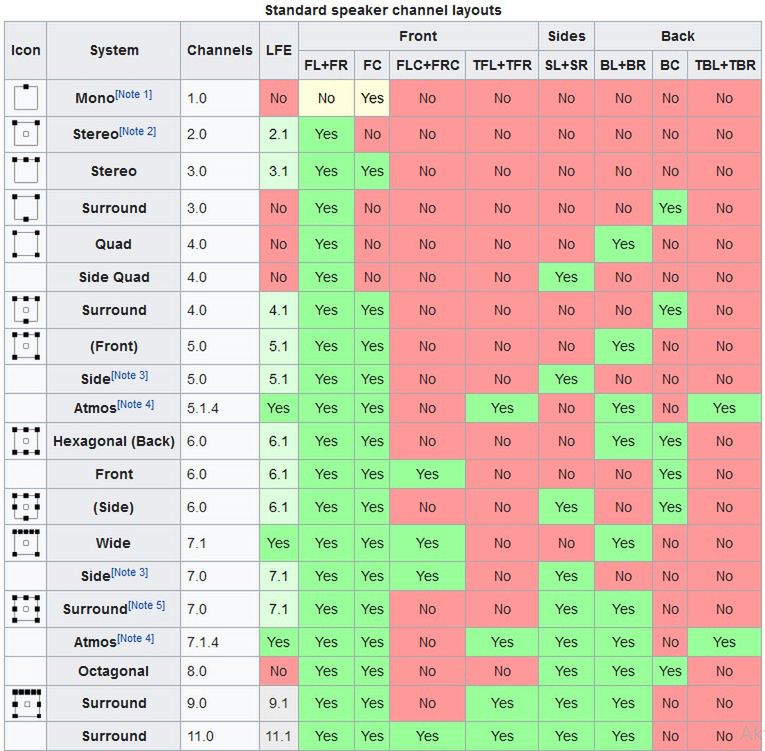765x751 pixels.
Task: Open Note 3 link beside Side 7.0
Action: point(129,572)
